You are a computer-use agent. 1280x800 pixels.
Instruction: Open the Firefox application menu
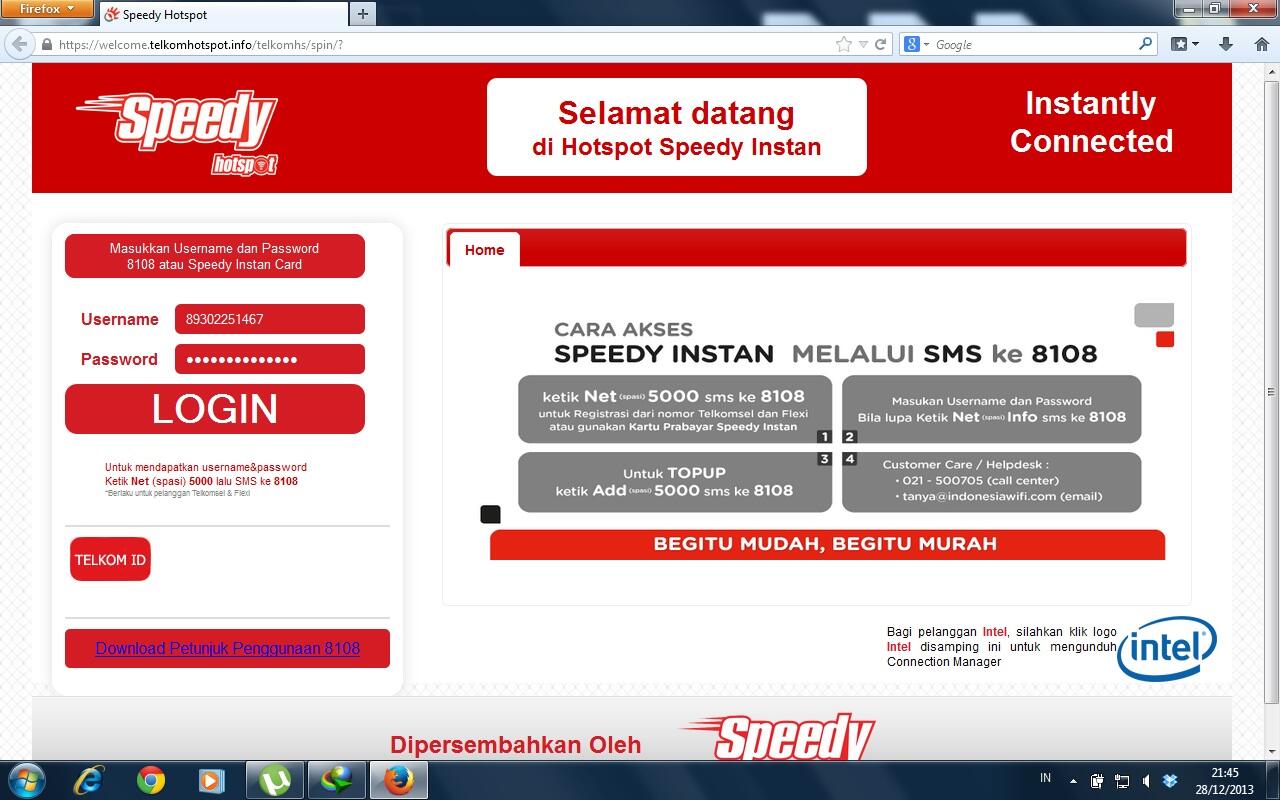coord(47,9)
